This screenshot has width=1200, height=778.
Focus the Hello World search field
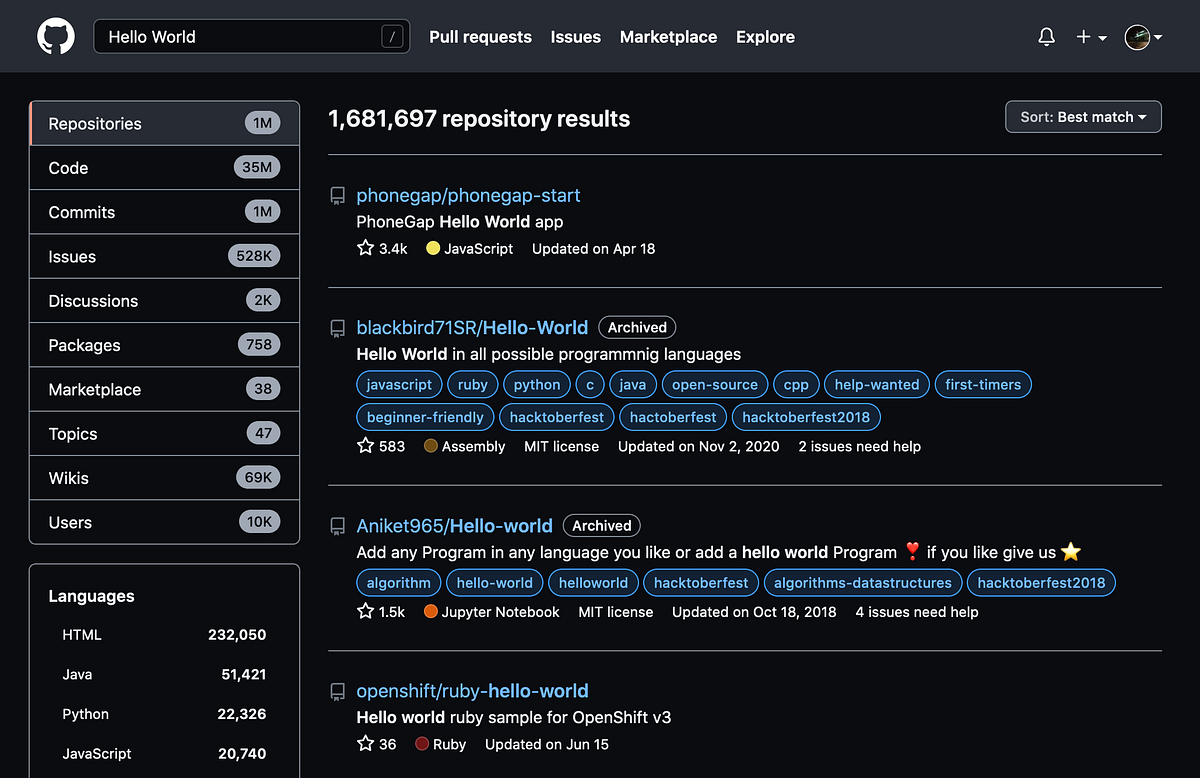click(252, 37)
